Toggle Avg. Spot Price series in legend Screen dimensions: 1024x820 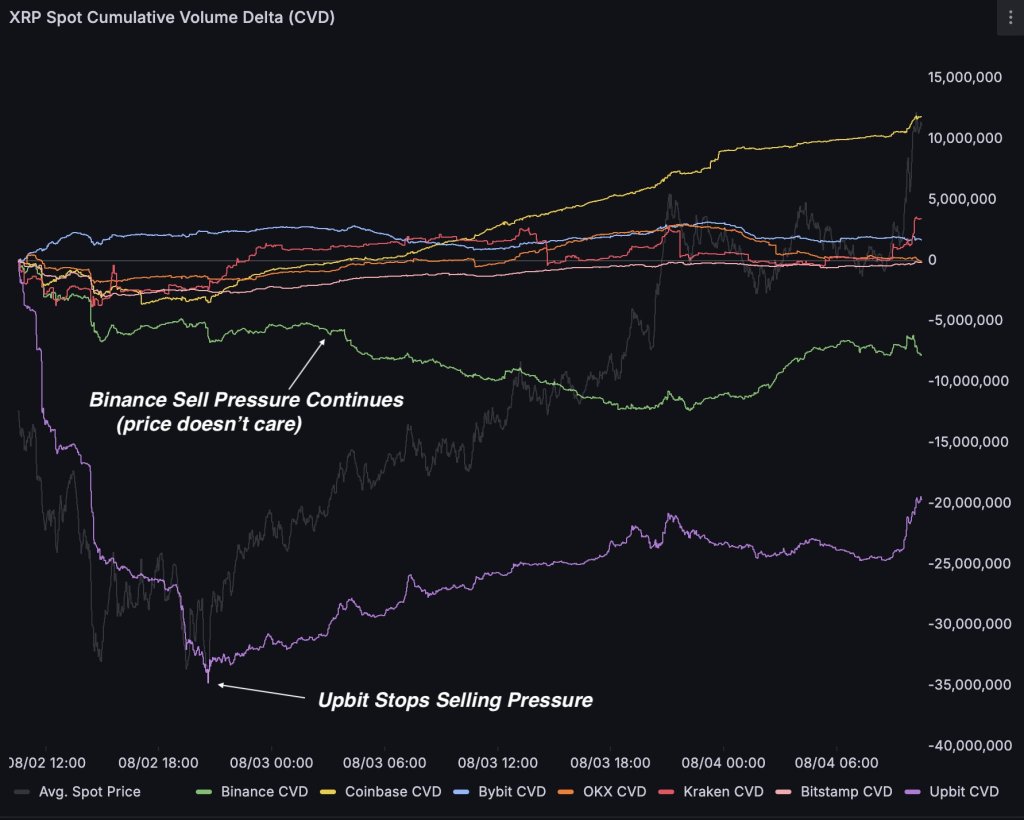tap(90, 792)
